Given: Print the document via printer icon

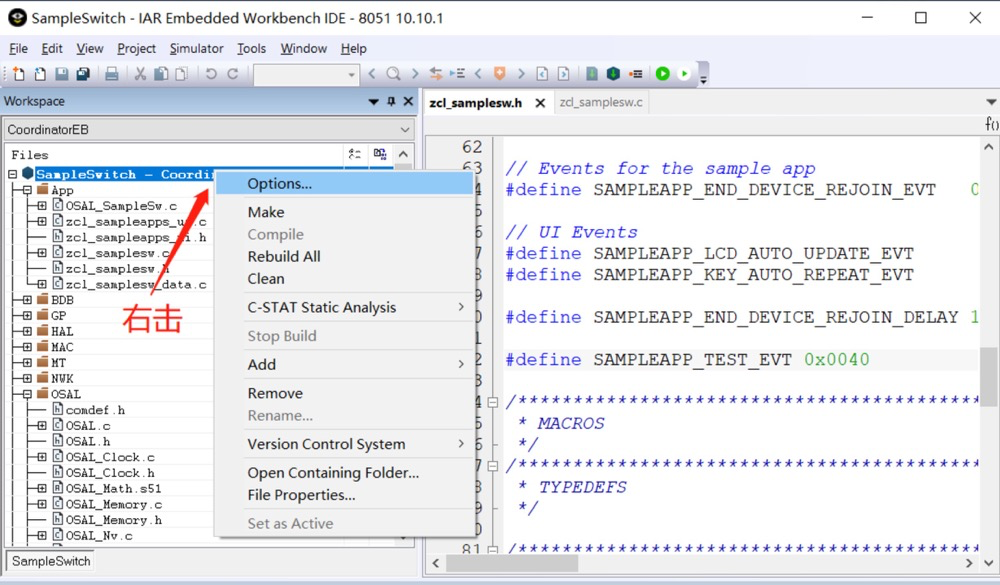Looking at the screenshot, I should pyautogui.click(x=112, y=74).
